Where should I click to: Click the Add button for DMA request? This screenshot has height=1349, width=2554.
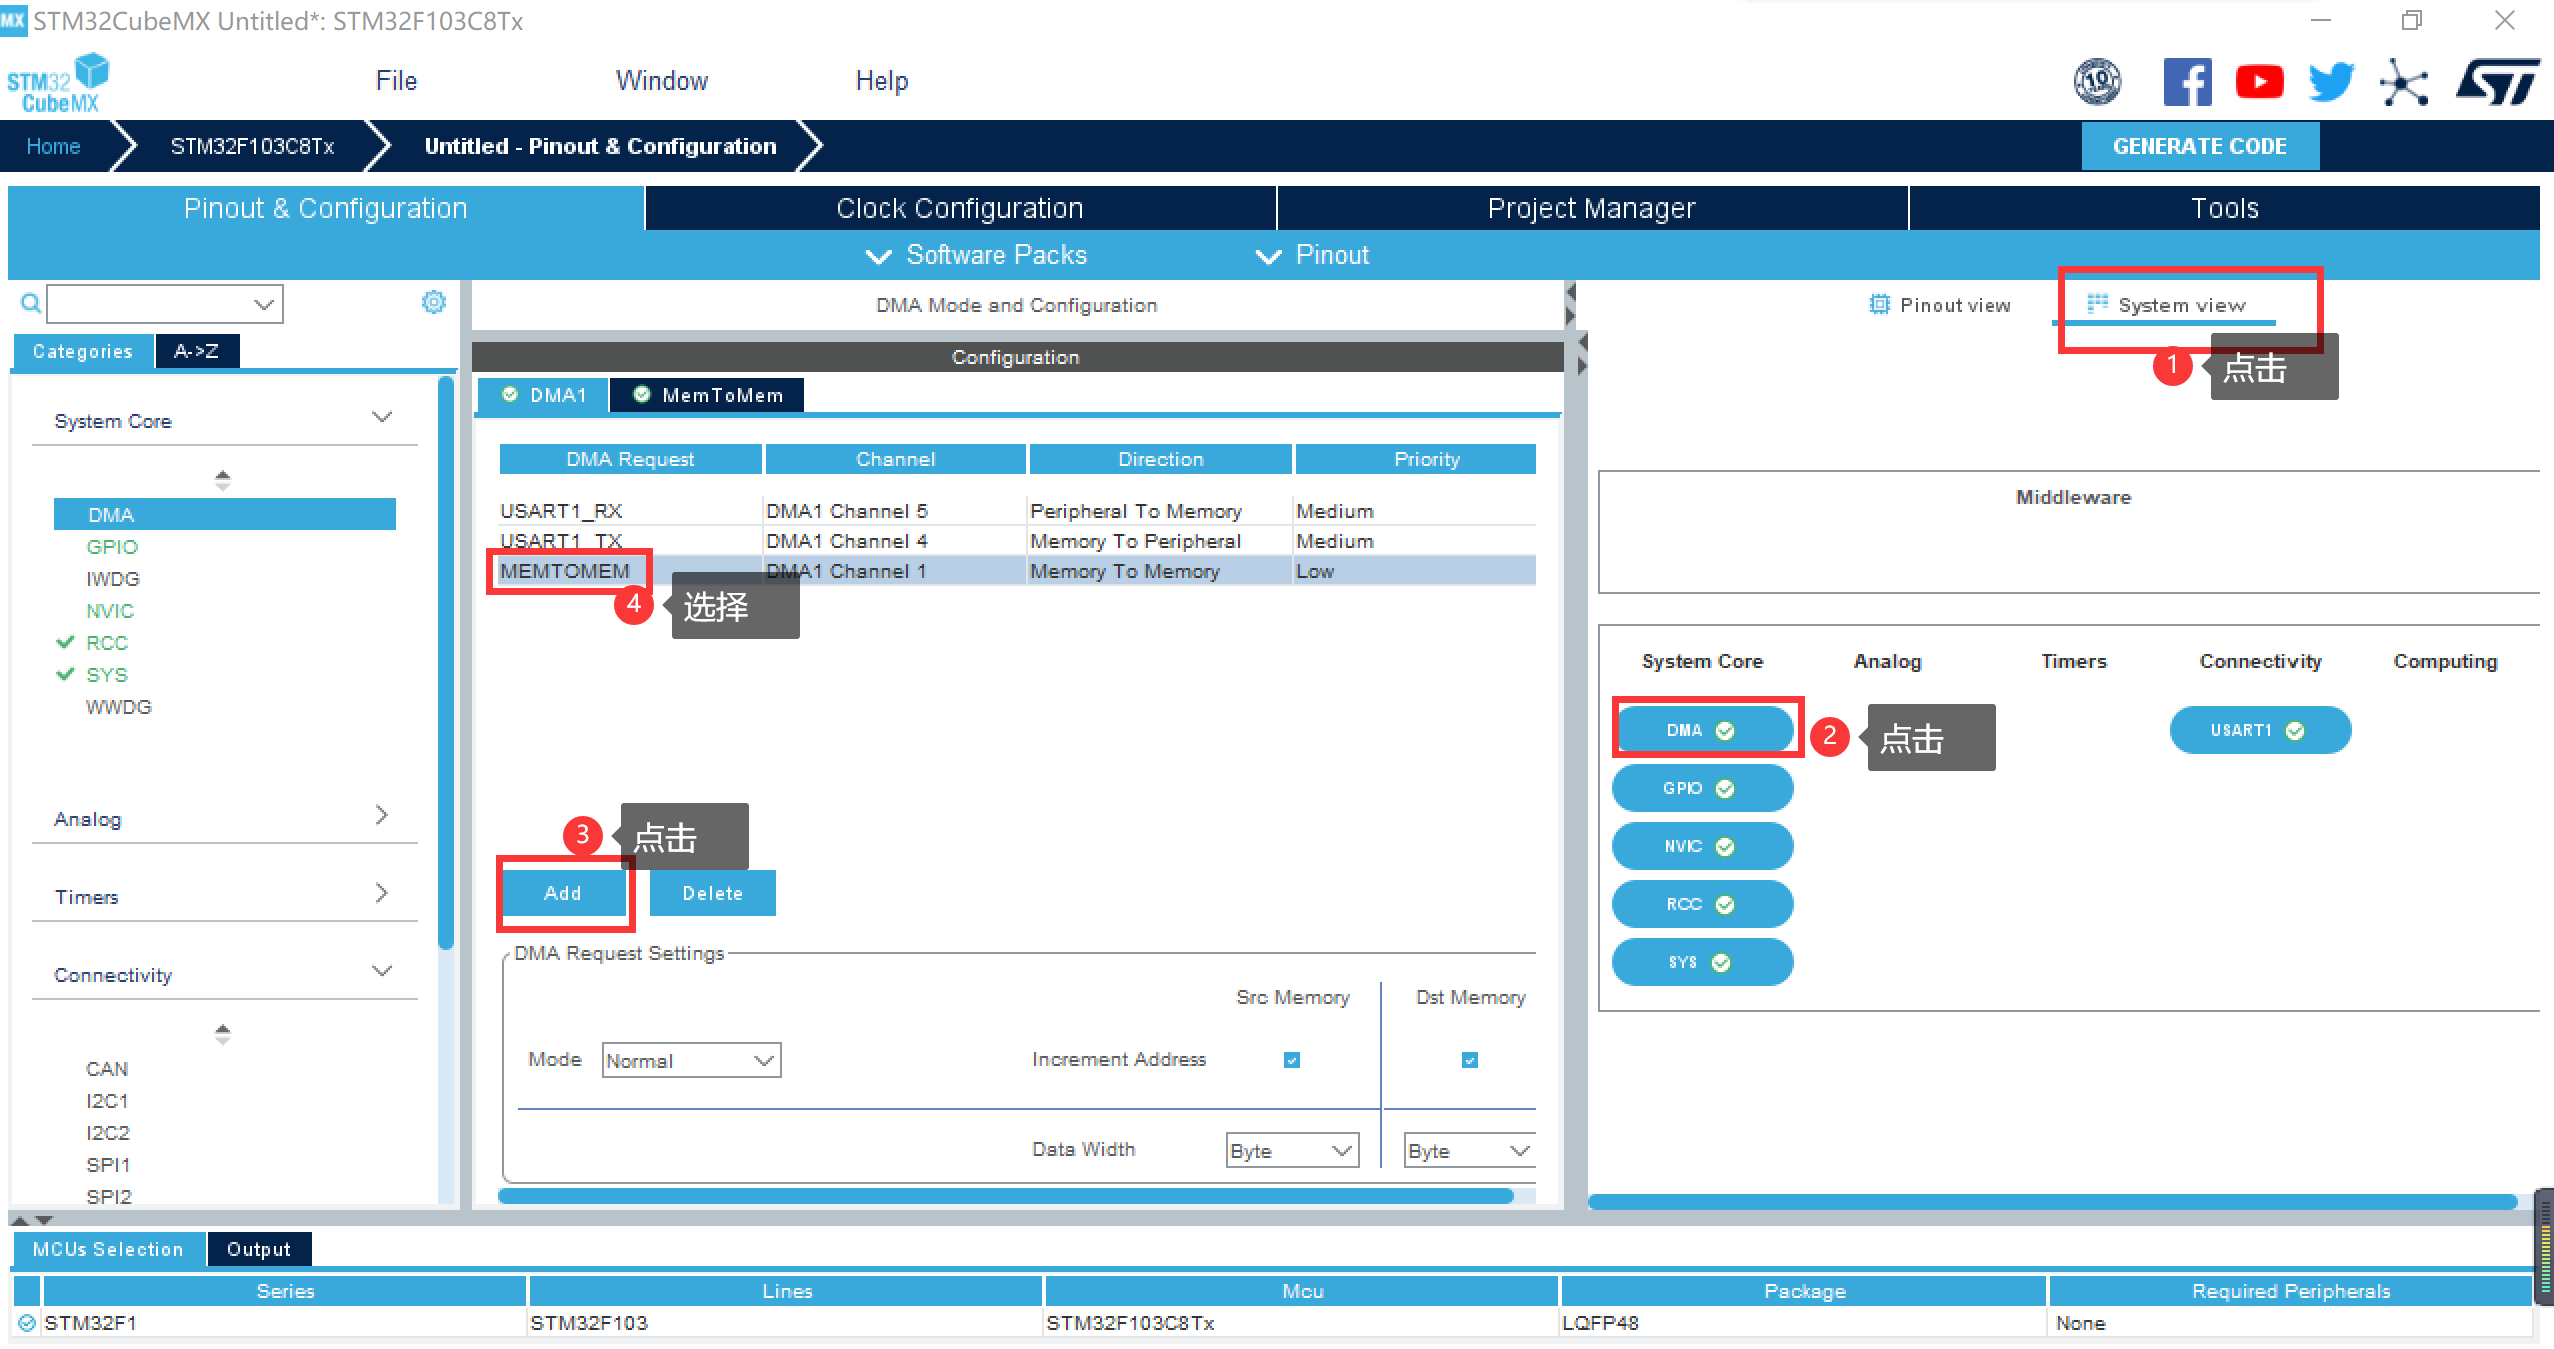pos(564,891)
